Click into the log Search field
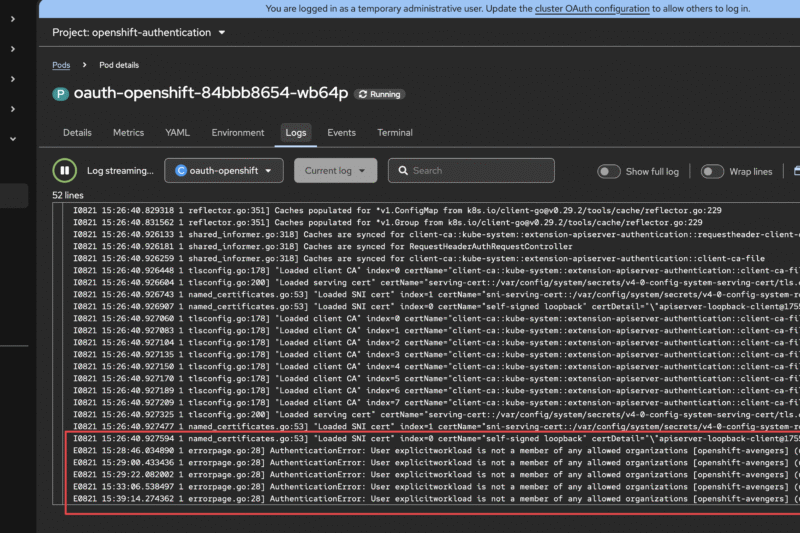This screenshot has height=533, width=800. click(471, 170)
